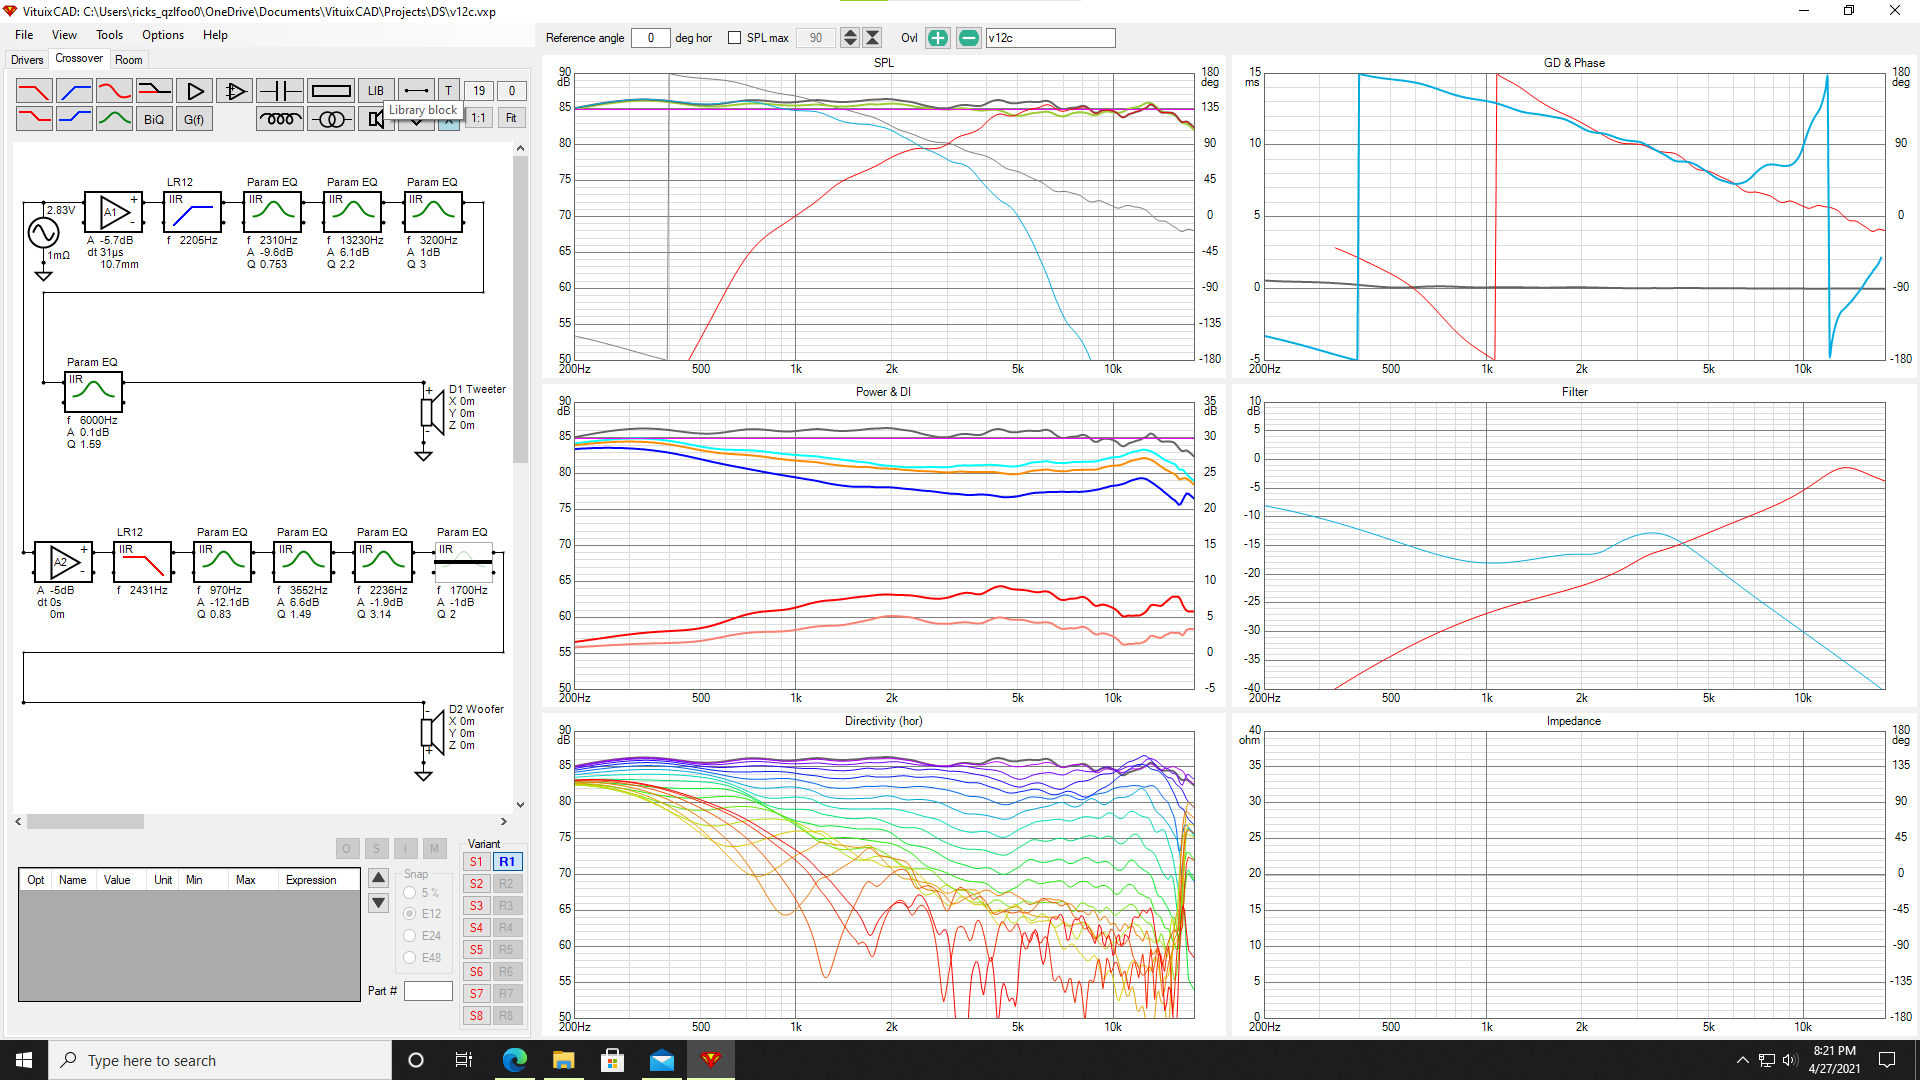Add an inductor coil component

[280, 119]
